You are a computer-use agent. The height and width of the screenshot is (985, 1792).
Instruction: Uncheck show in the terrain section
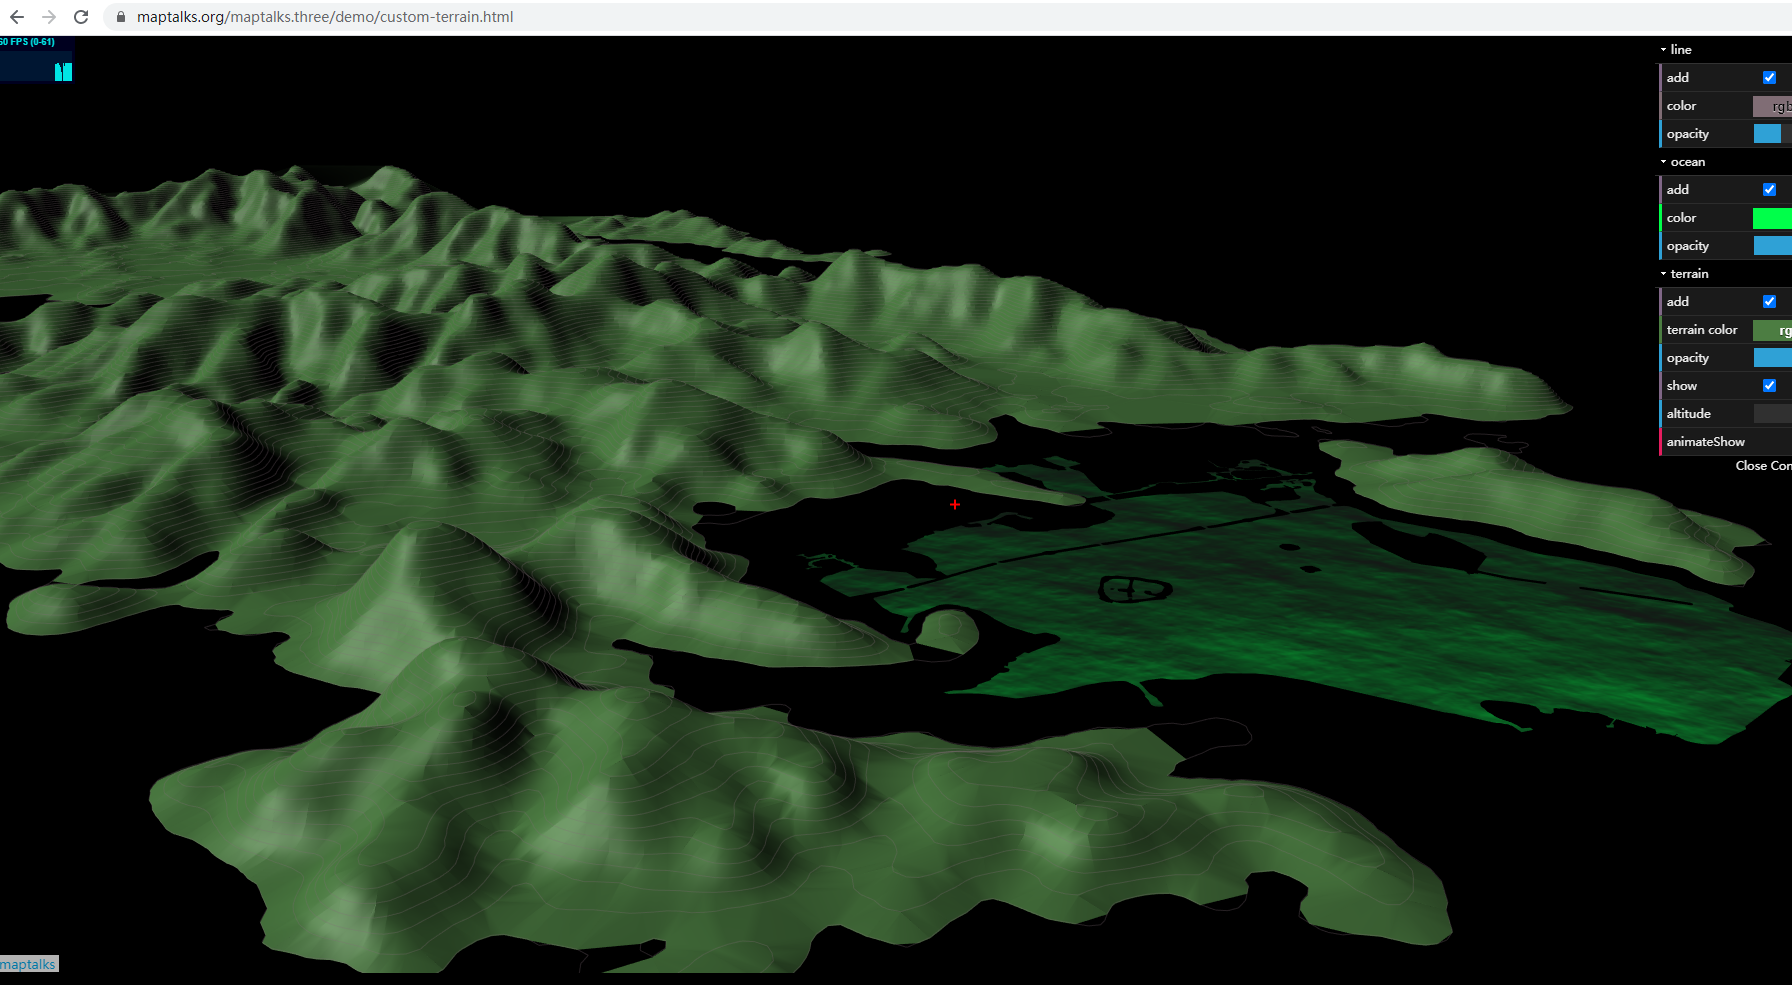[1770, 385]
